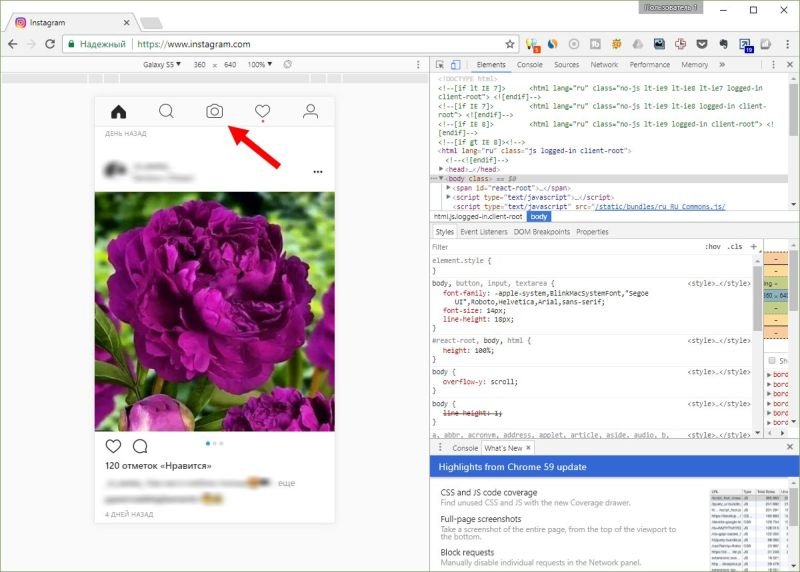
Task: Select the What's New drawer tab
Action: [x=503, y=448]
